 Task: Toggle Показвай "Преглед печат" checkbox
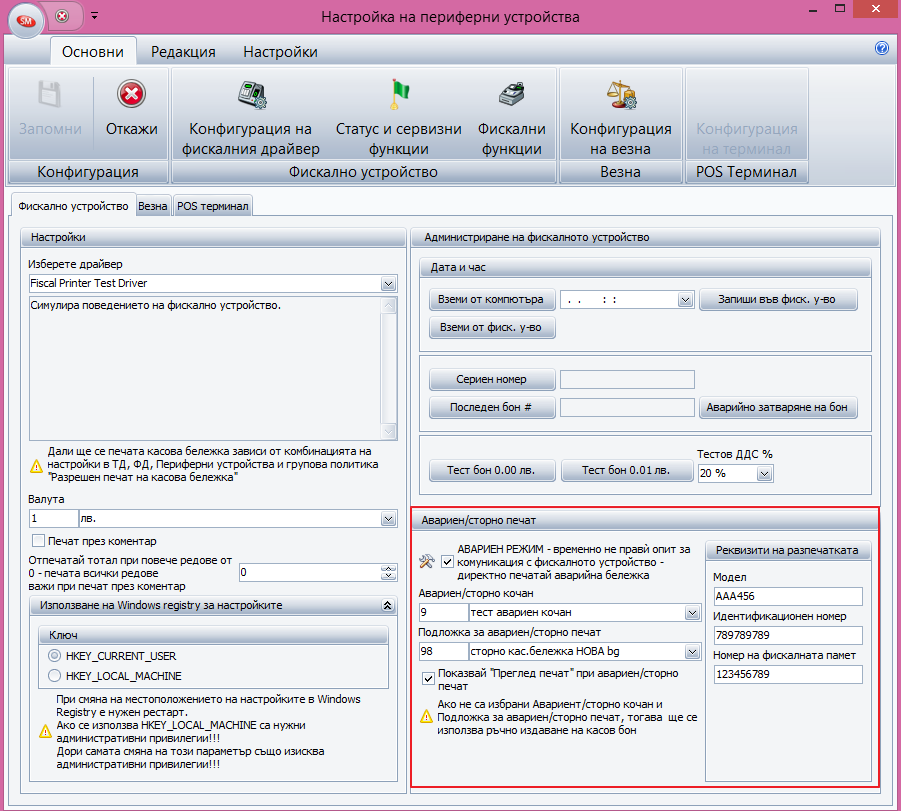click(428, 678)
